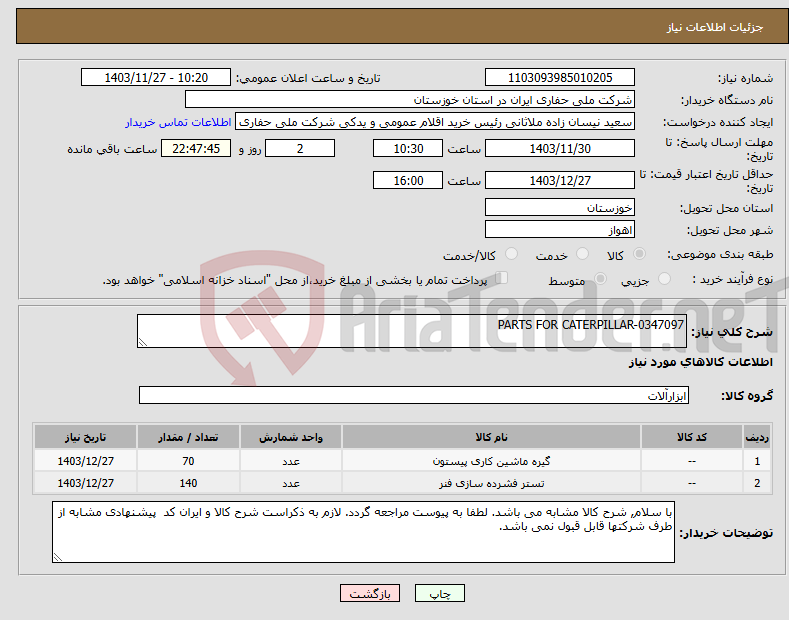Click the واحد شمارش column header
789x620 pixels.
(x=291, y=437)
